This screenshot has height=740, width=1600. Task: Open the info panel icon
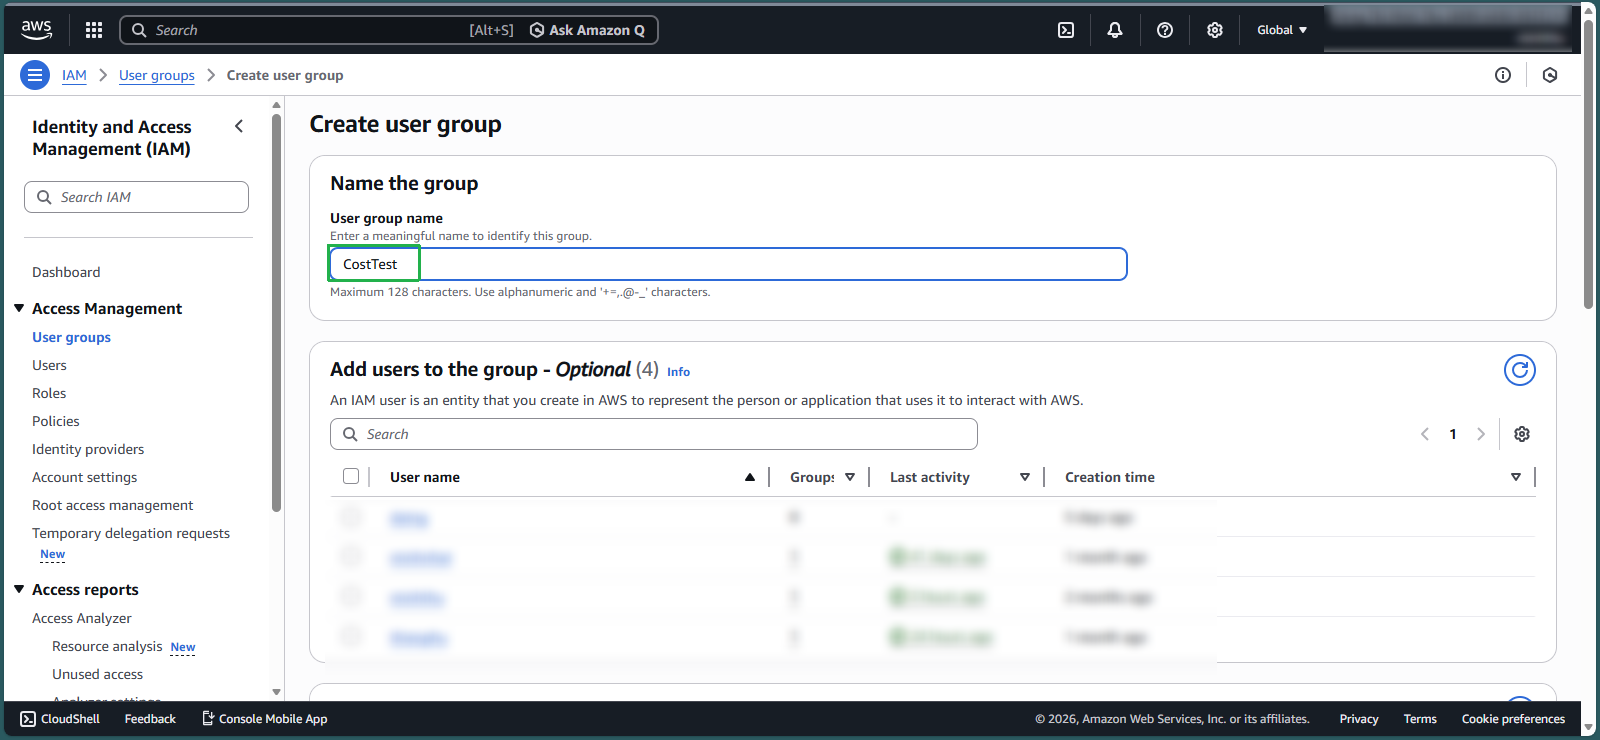1503,75
